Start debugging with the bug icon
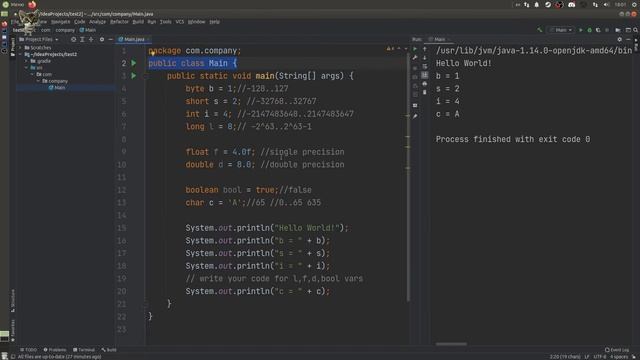This screenshot has height=360, width=640. point(589,30)
